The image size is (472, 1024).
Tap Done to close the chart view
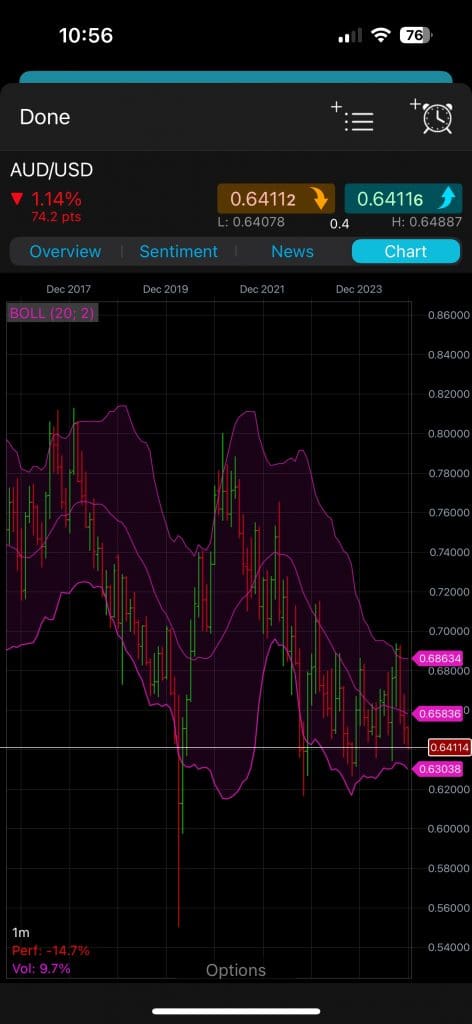pyautogui.click(x=45, y=117)
